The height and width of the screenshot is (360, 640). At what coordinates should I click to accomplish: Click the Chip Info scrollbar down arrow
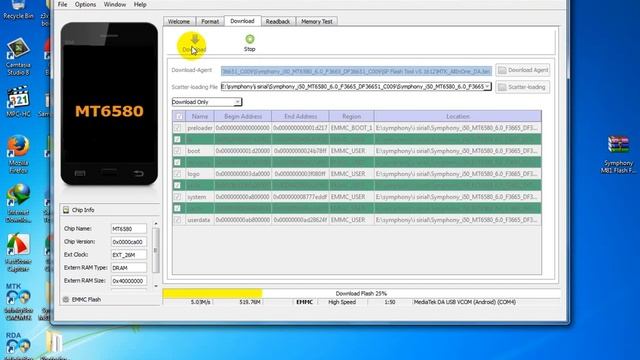[x=156, y=286]
